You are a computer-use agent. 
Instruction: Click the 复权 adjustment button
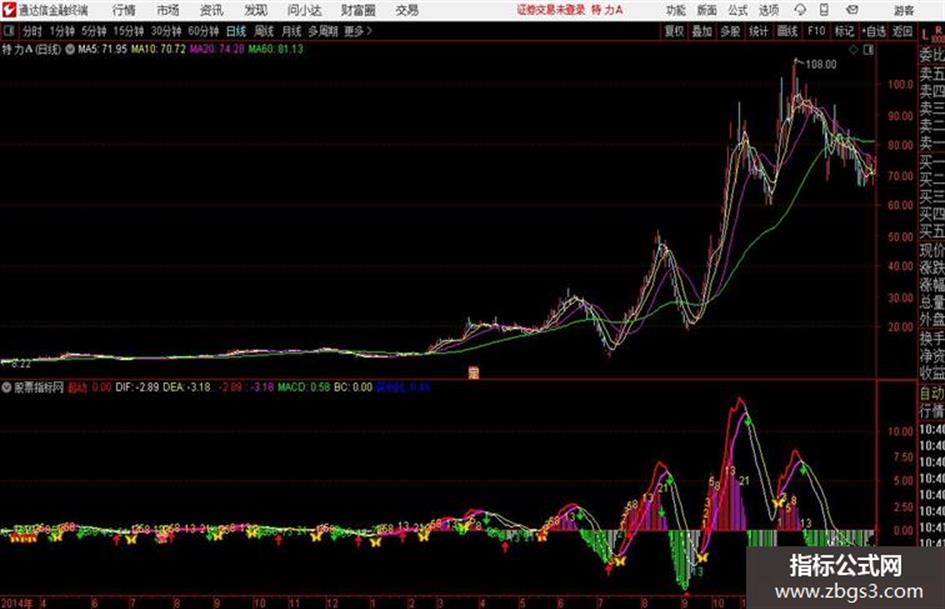click(x=674, y=31)
